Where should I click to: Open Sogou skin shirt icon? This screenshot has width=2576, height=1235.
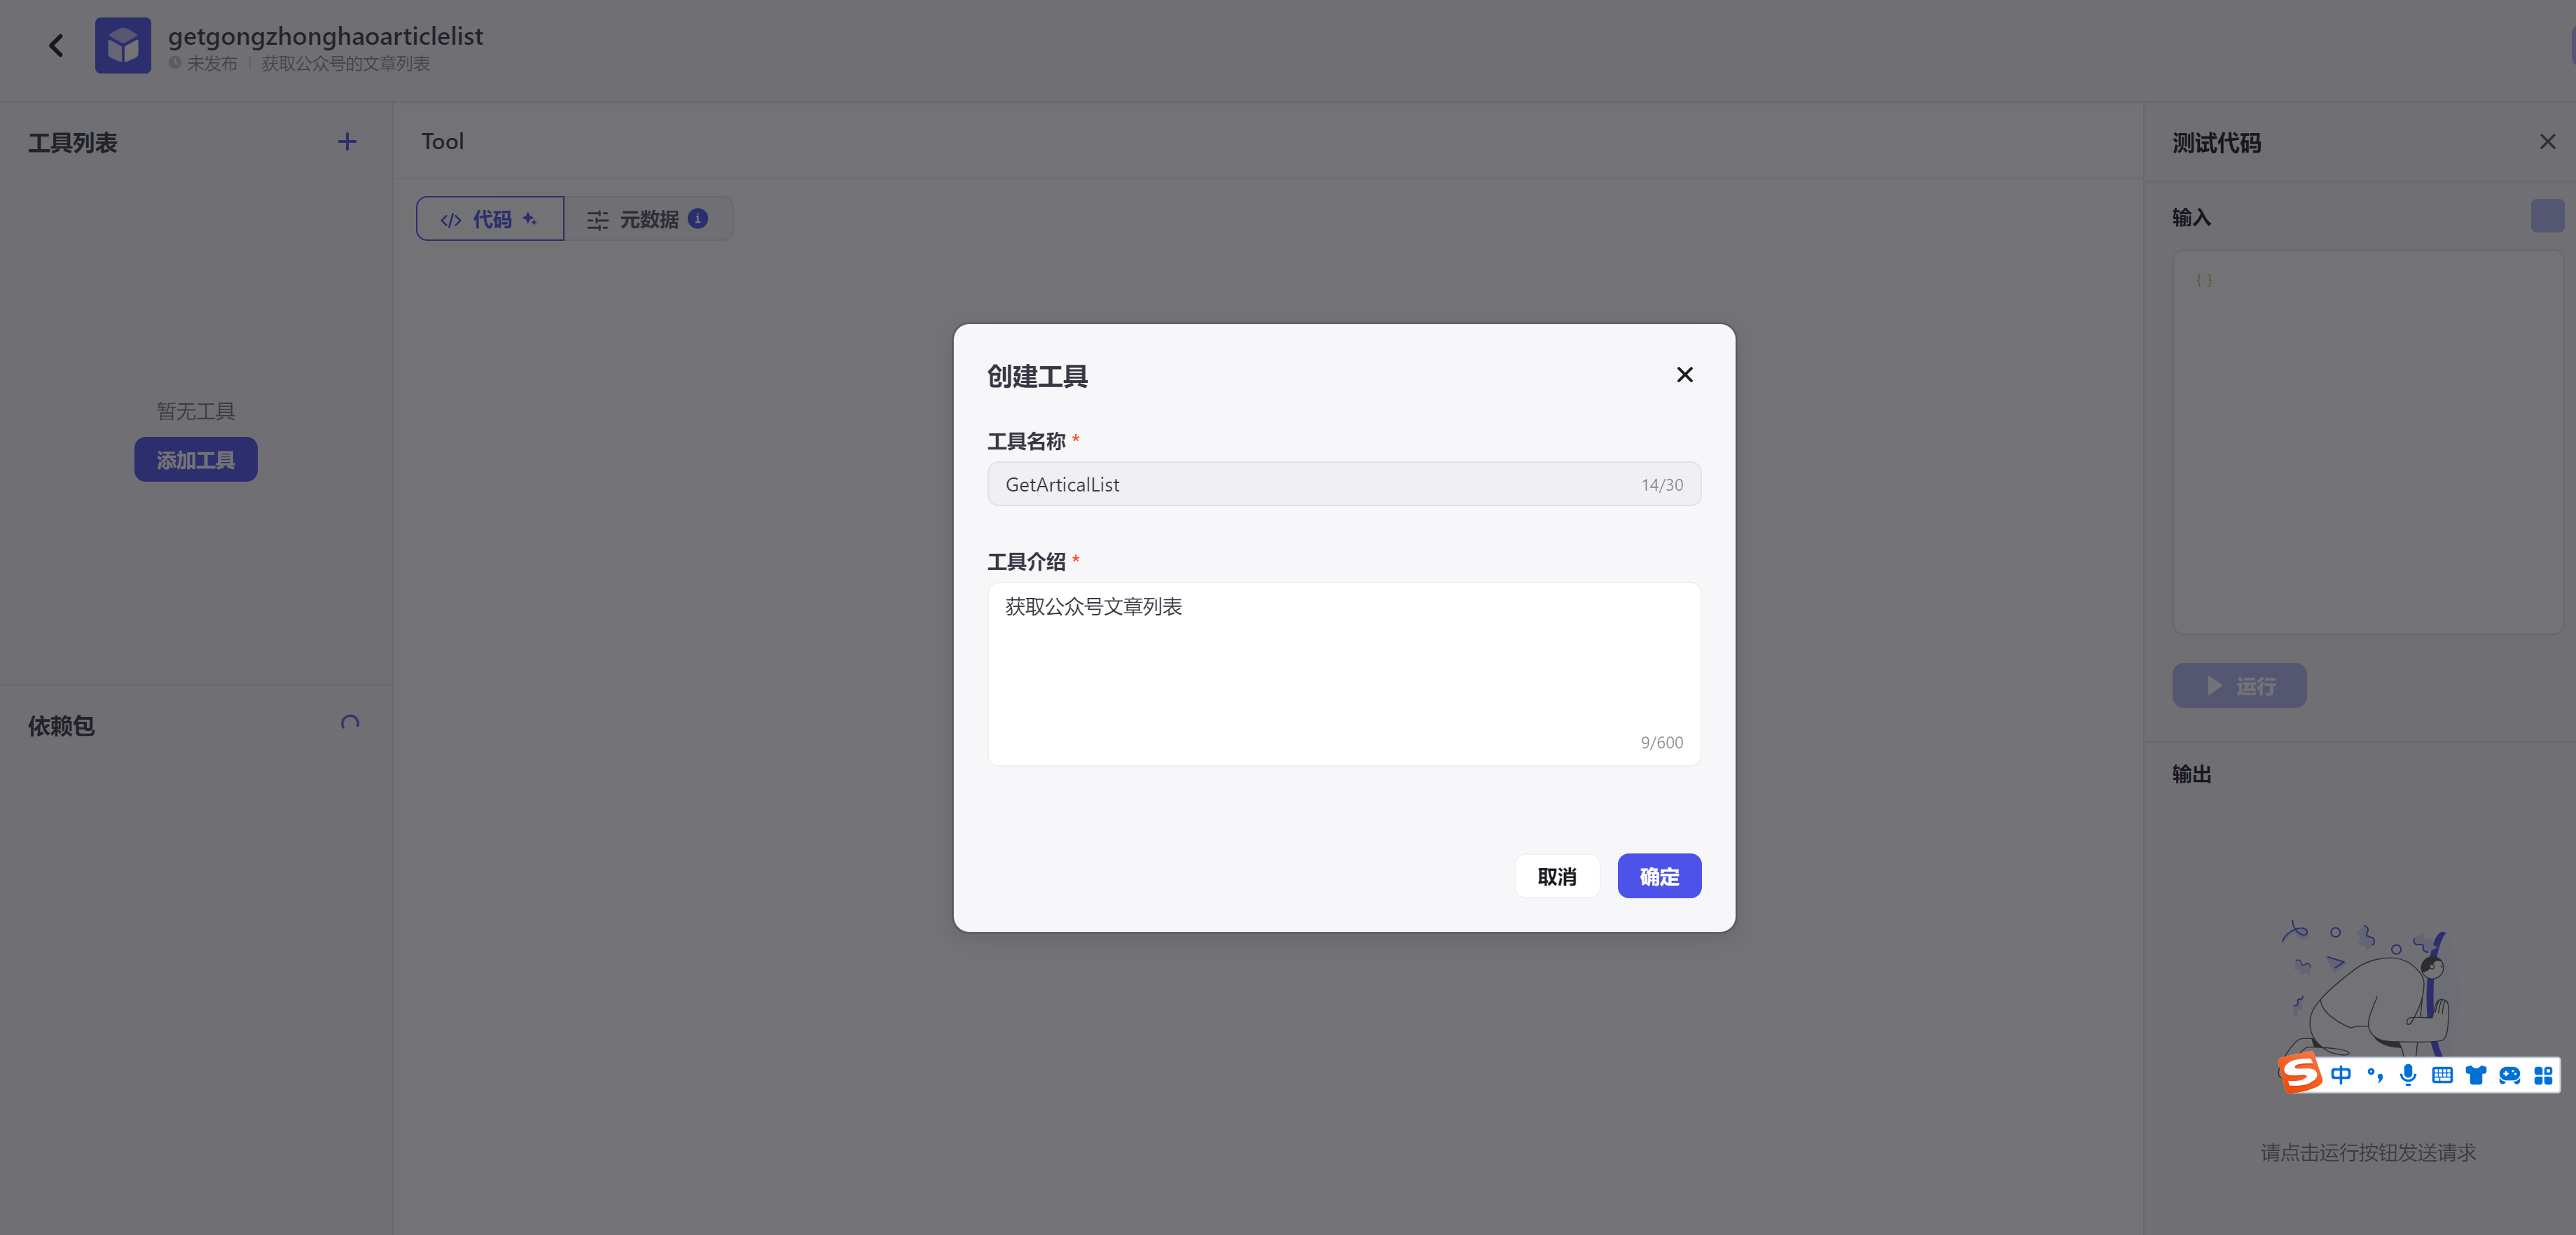click(x=2476, y=1075)
